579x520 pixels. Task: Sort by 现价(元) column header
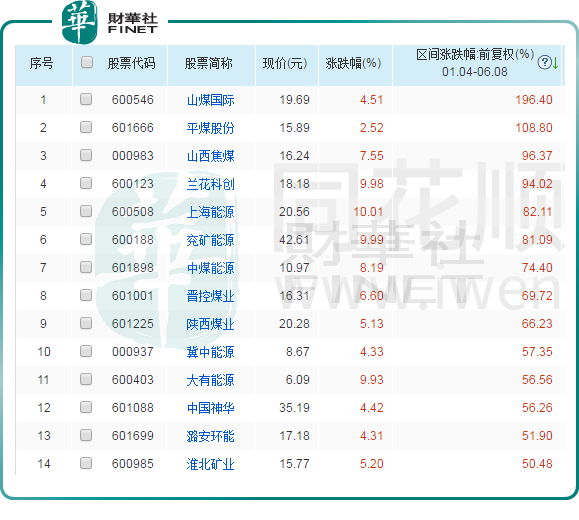pyautogui.click(x=285, y=63)
